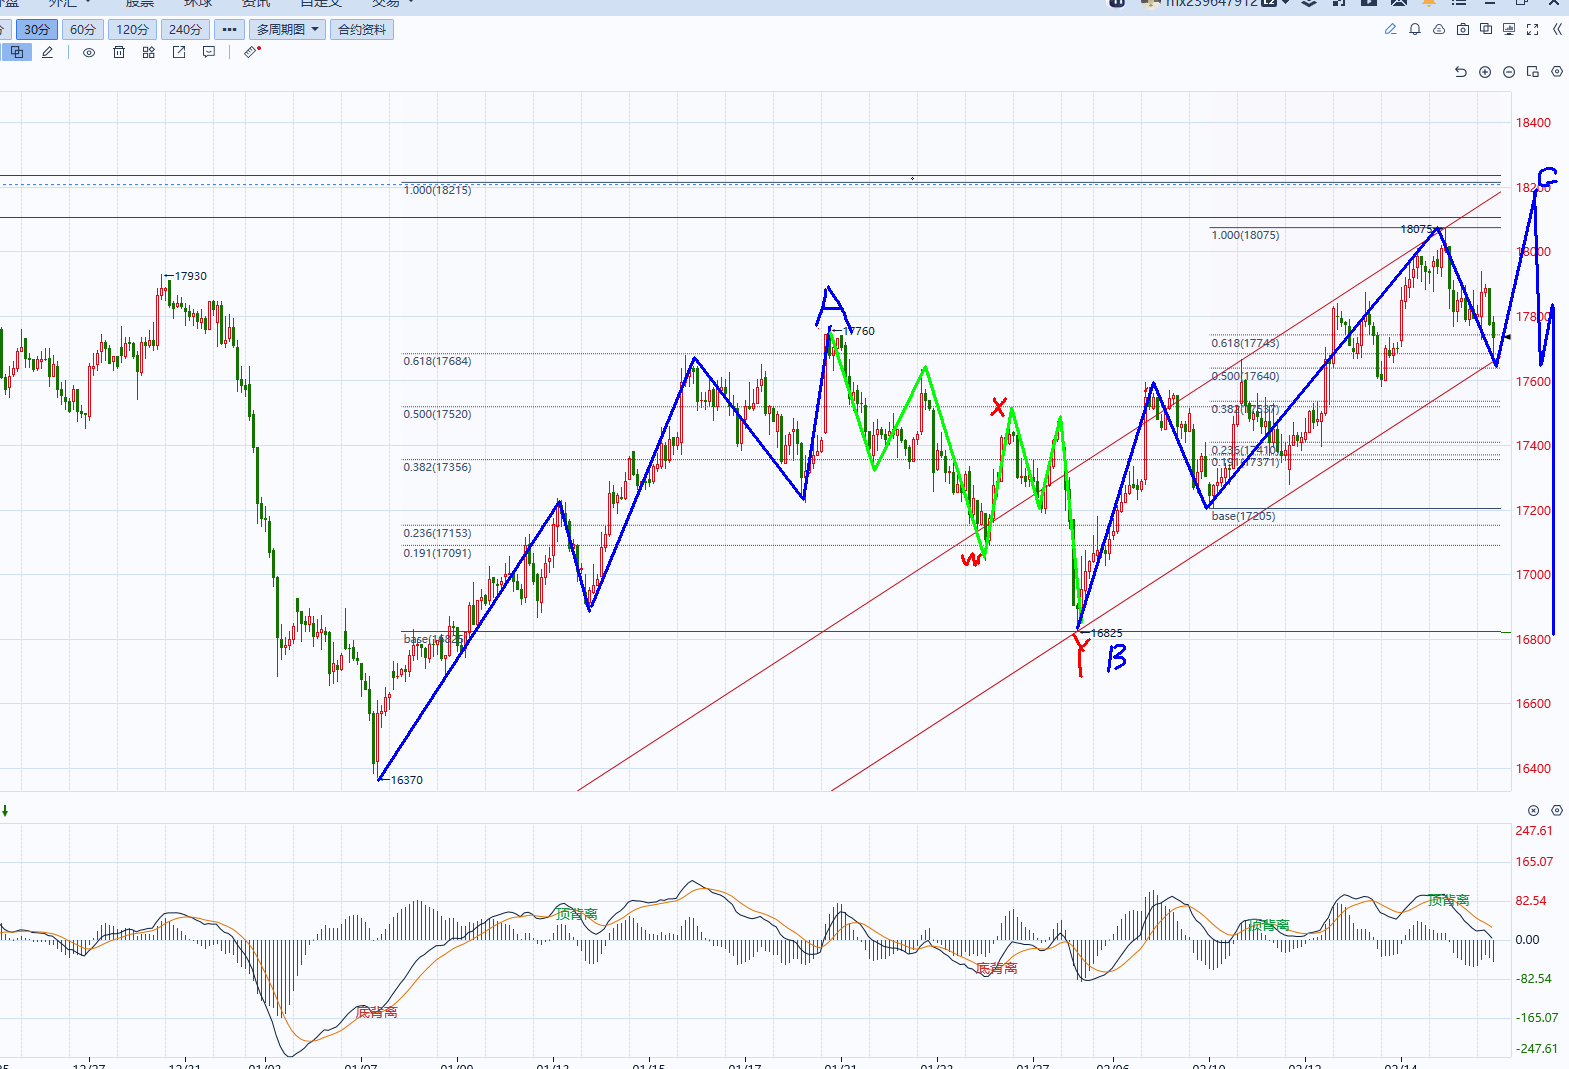Expand the 多周期图 dropdown
1569x1069 pixels.
pos(287,30)
